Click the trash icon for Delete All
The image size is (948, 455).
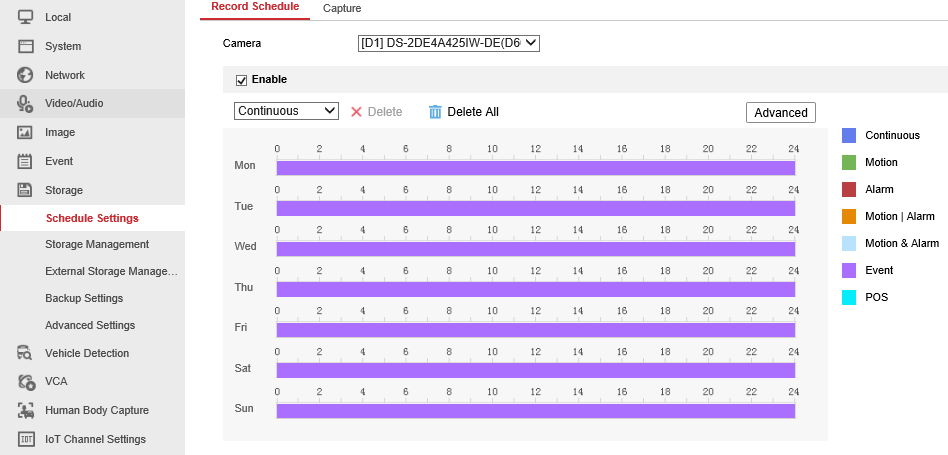click(x=435, y=112)
